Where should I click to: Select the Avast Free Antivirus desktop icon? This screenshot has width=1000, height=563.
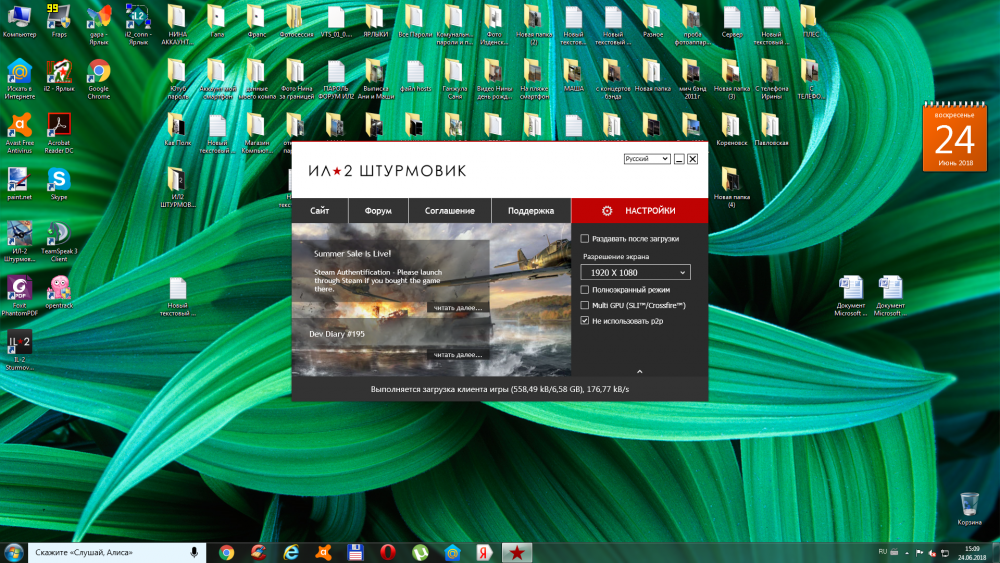point(18,126)
